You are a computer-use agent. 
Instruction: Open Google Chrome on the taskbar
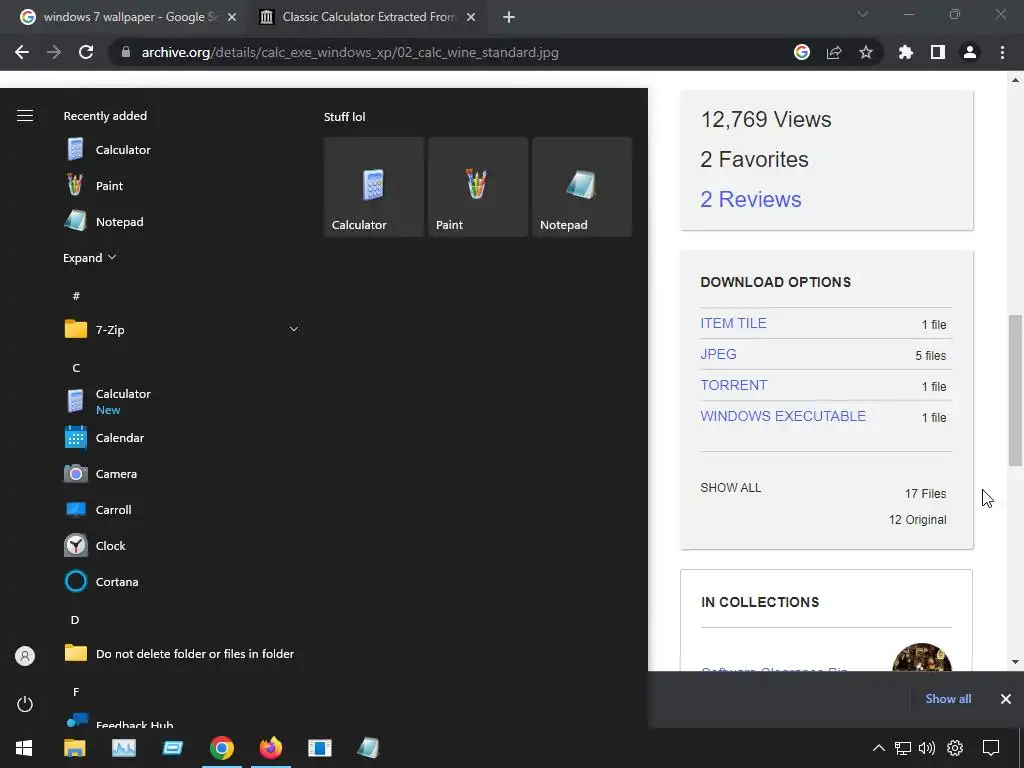pos(221,748)
